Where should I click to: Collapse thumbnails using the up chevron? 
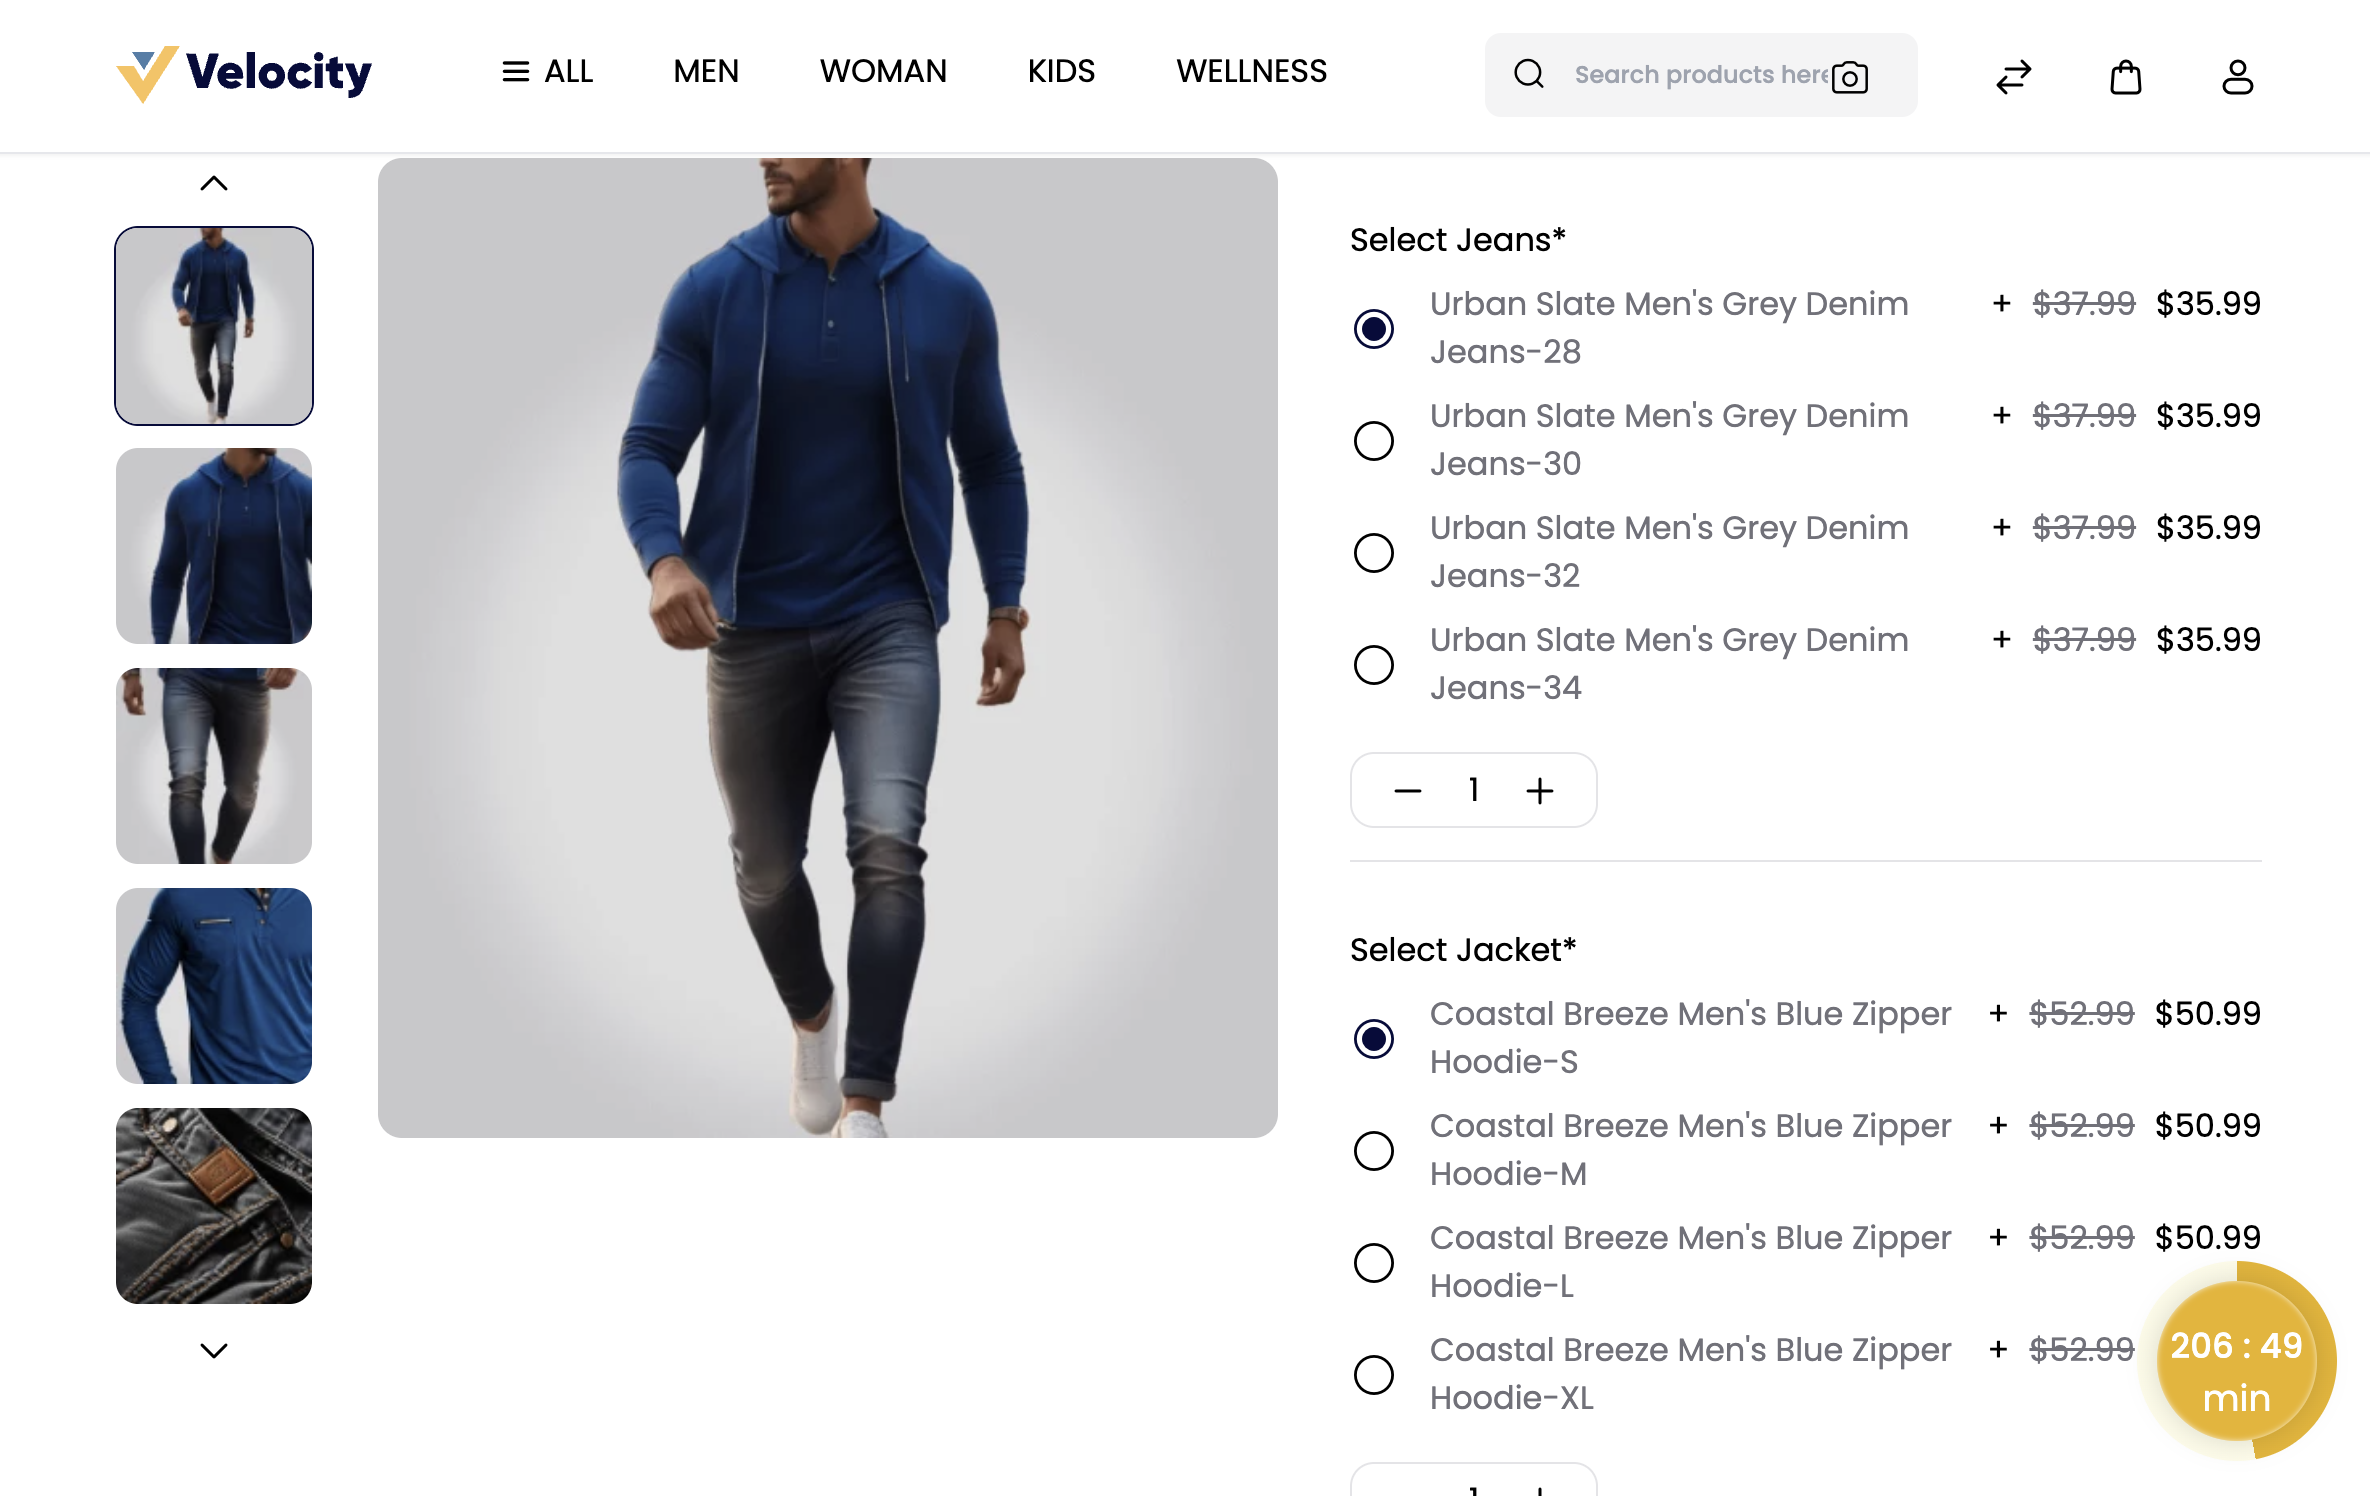point(213,181)
